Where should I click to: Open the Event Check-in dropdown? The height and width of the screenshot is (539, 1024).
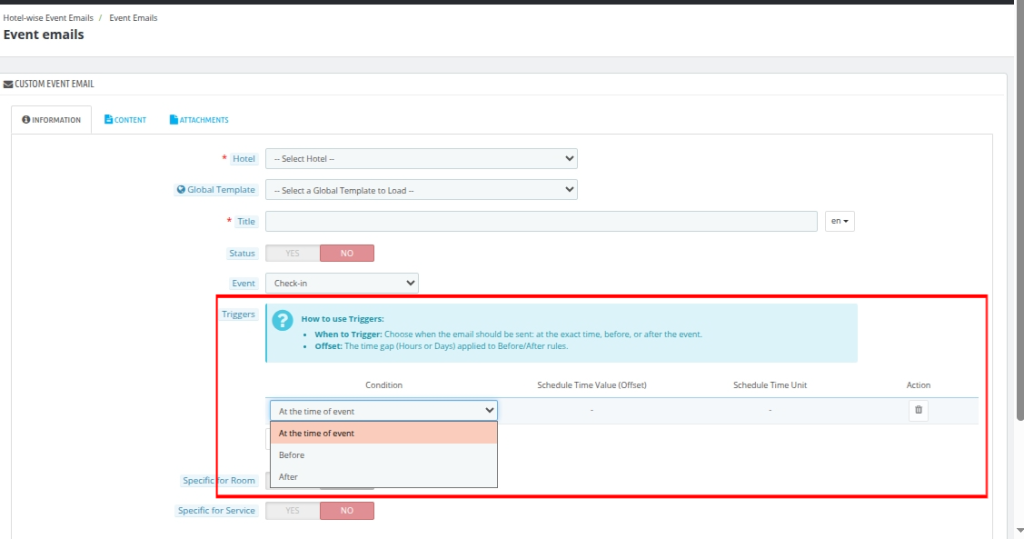[341, 284]
